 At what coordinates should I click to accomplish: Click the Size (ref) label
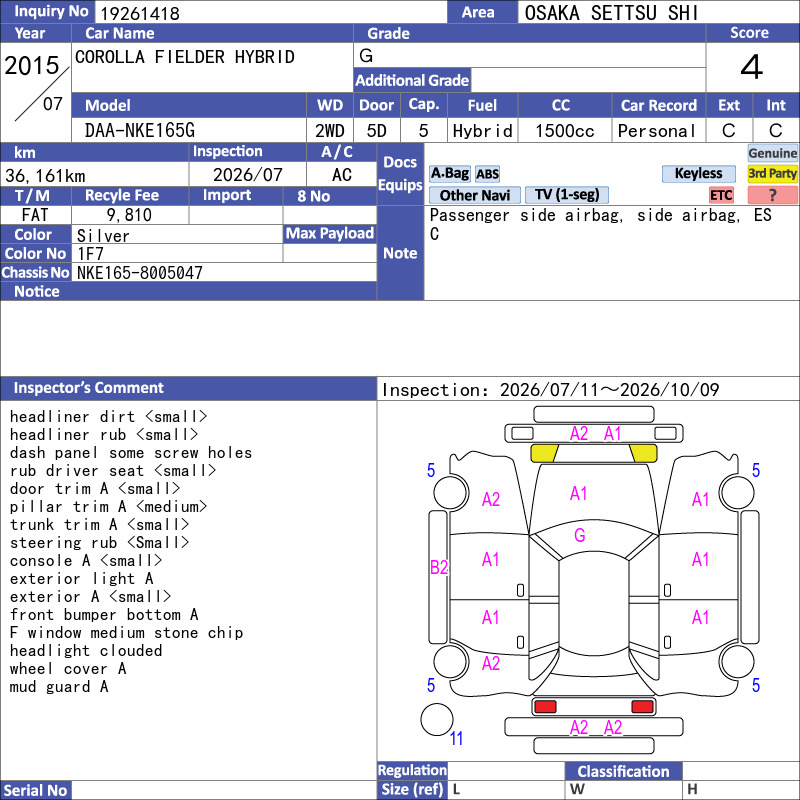tap(412, 790)
